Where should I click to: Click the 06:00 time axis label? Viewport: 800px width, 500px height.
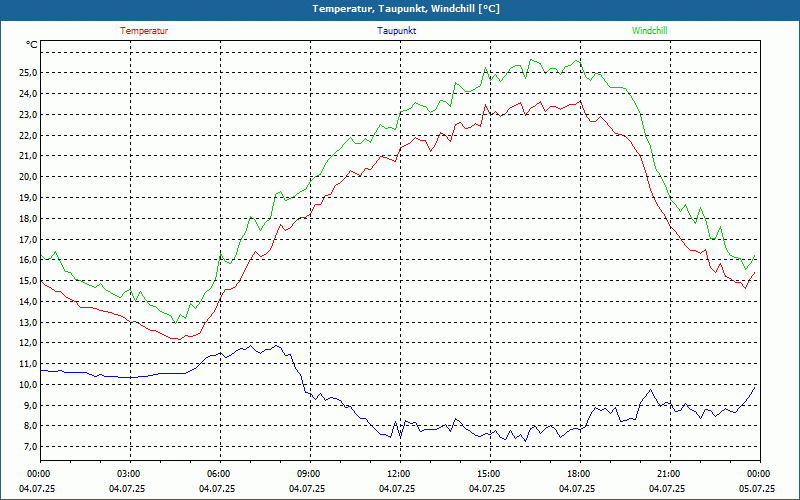click(x=218, y=474)
